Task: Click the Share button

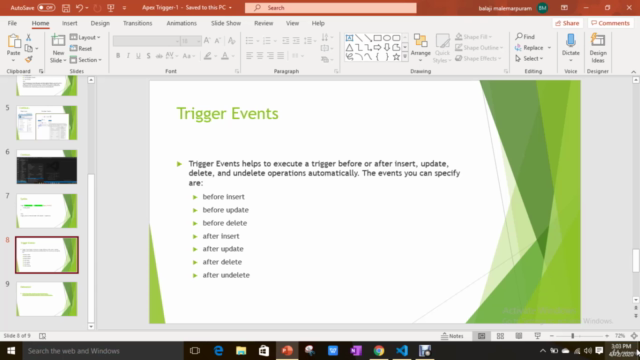Action: click(567, 23)
